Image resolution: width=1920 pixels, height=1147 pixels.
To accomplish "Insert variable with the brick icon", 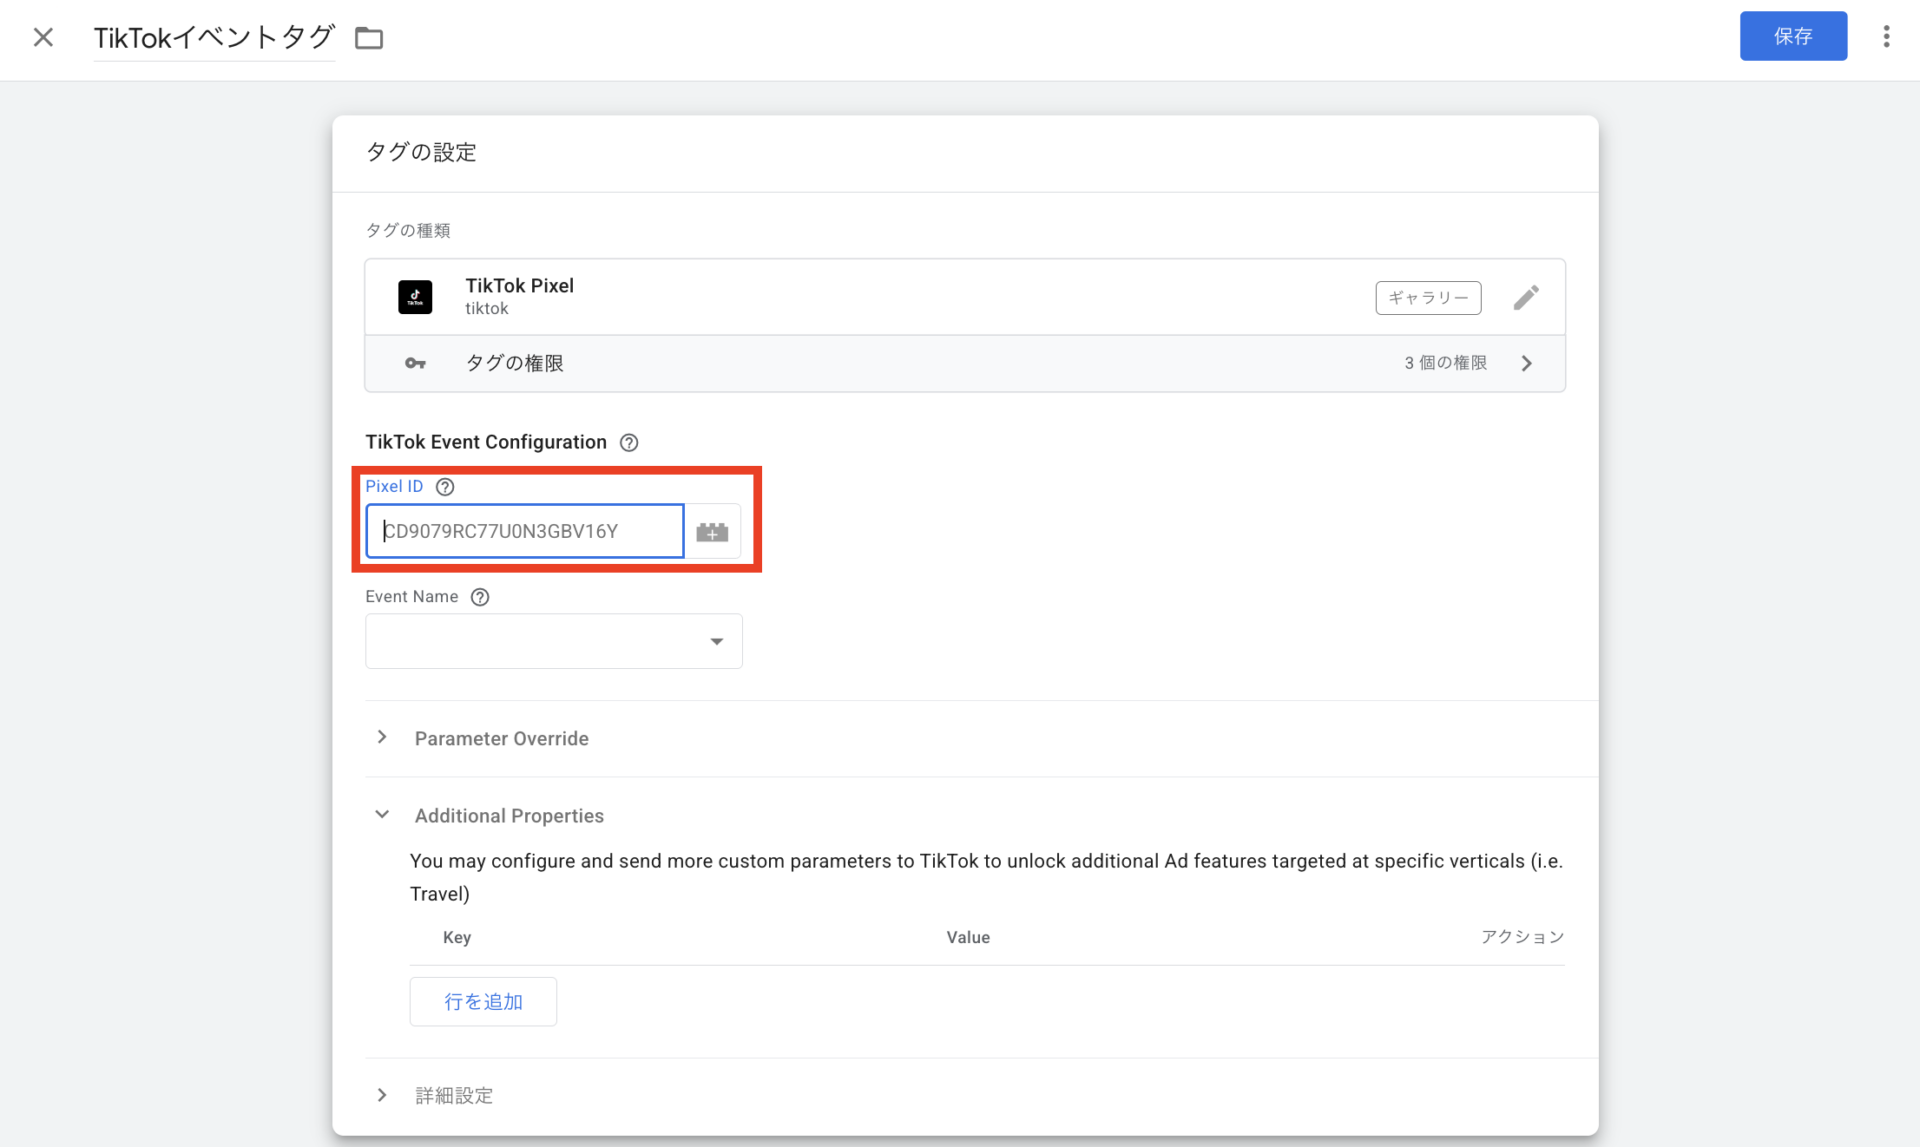I will coord(712,532).
